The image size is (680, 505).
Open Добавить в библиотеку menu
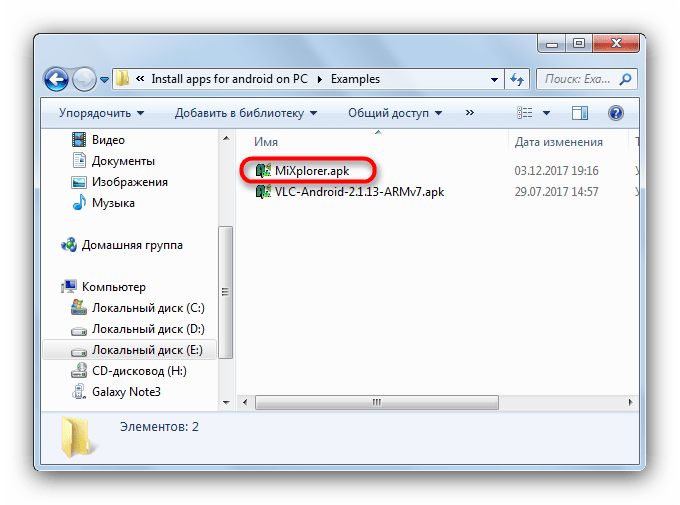[245, 113]
